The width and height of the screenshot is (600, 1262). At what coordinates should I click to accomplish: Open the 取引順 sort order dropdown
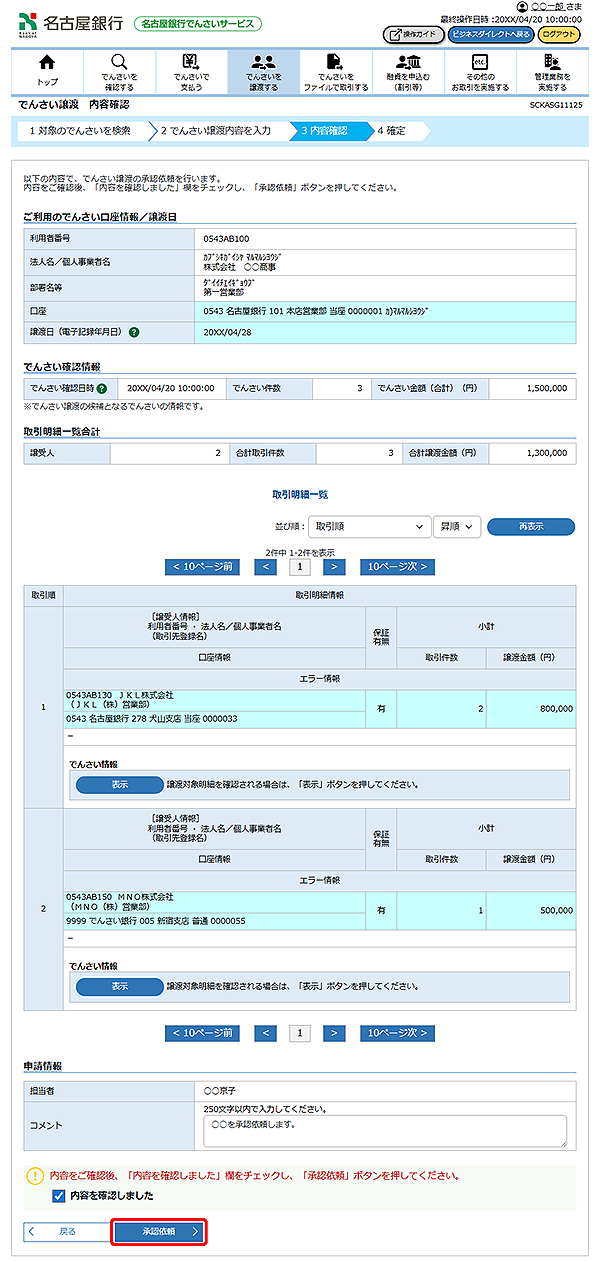coord(368,526)
